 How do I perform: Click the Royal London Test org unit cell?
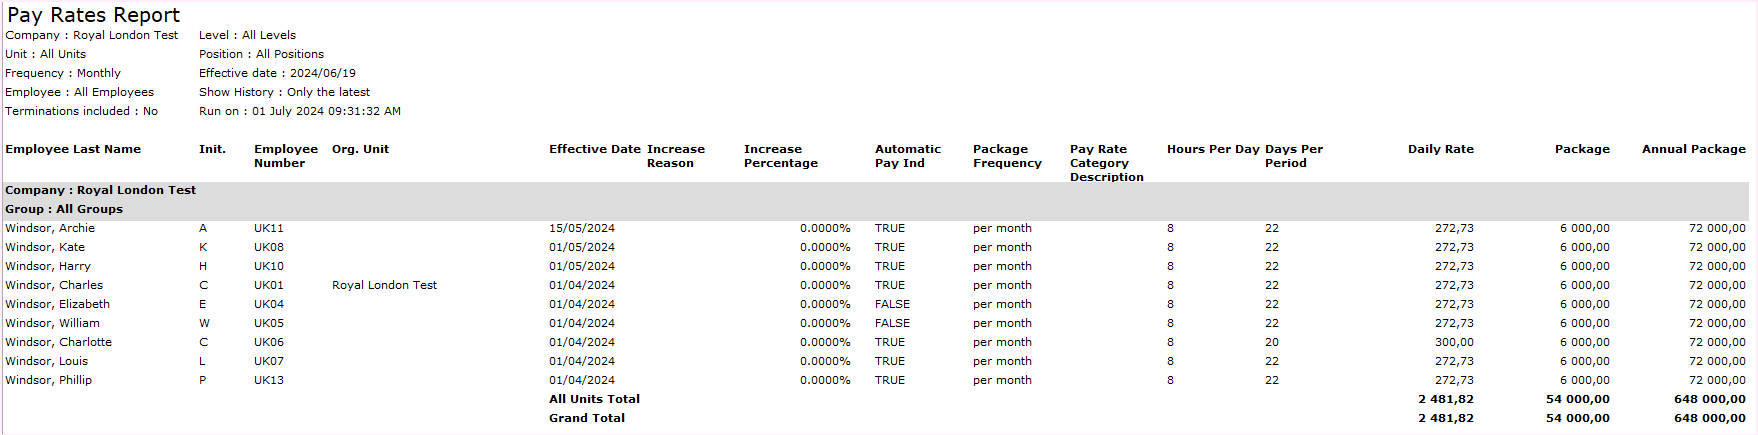click(x=384, y=285)
